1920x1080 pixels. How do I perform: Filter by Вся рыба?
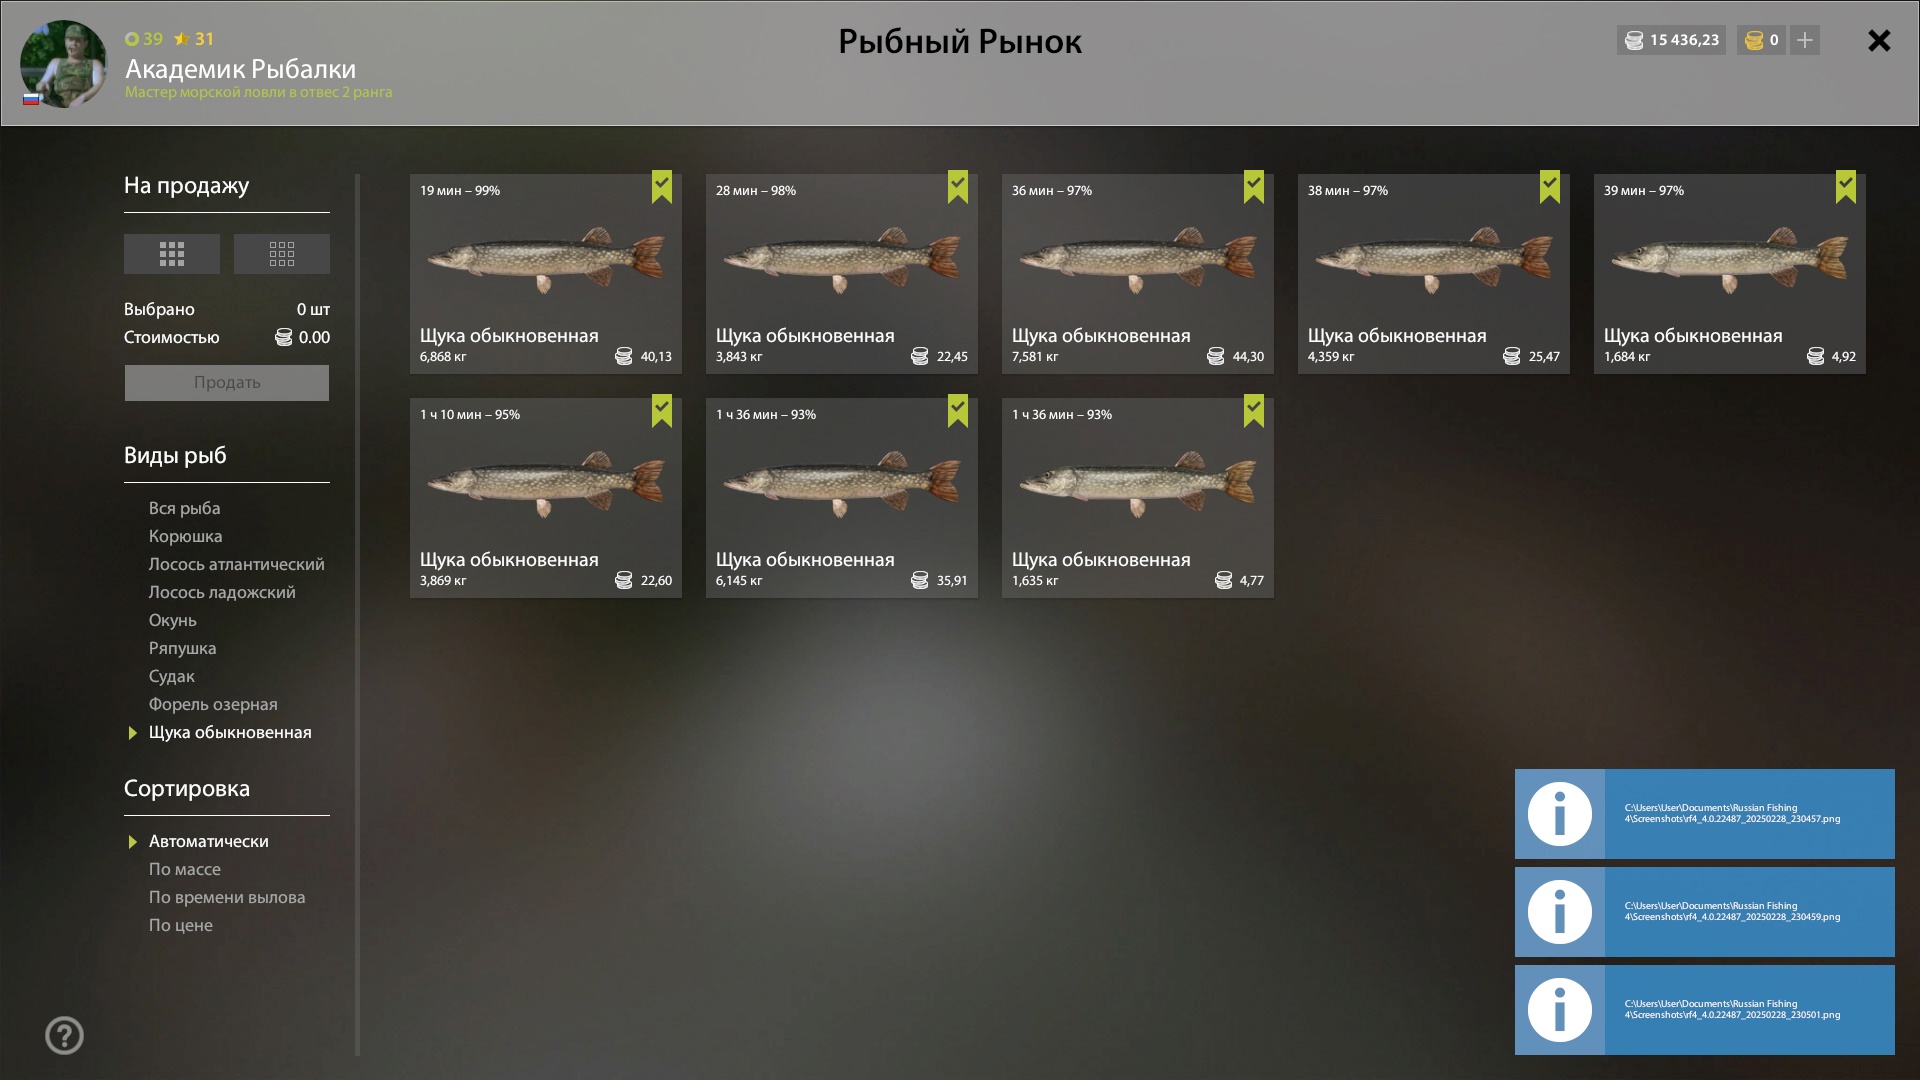tap(185, 508)
